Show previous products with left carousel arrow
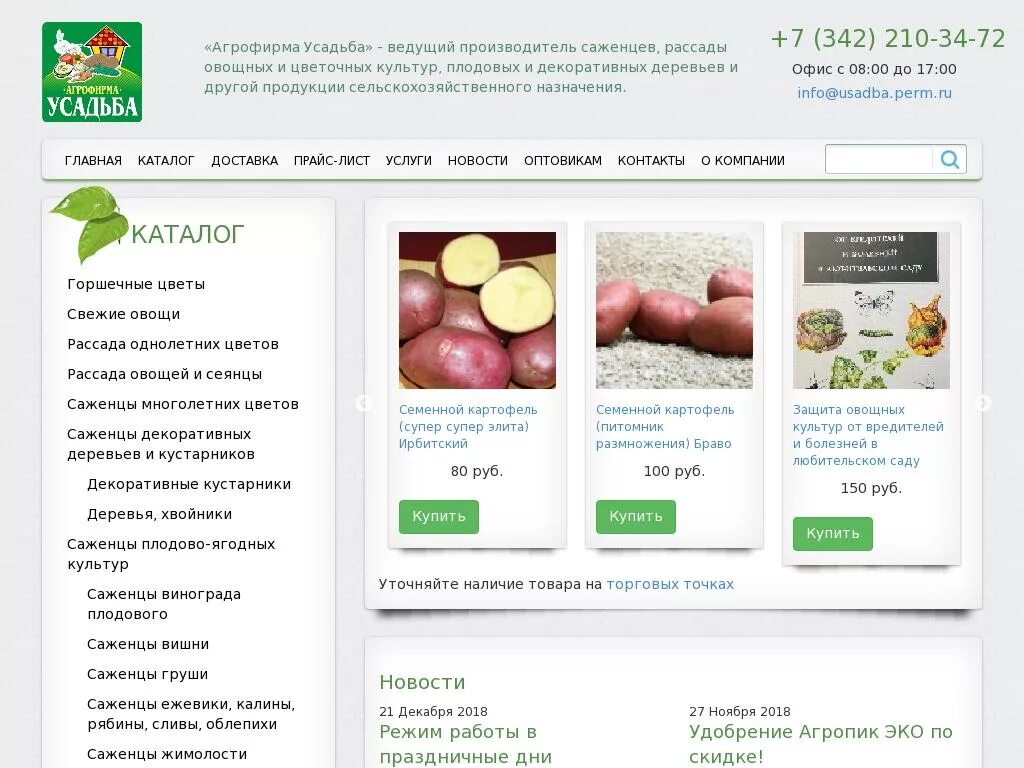 tap(364, 403)
